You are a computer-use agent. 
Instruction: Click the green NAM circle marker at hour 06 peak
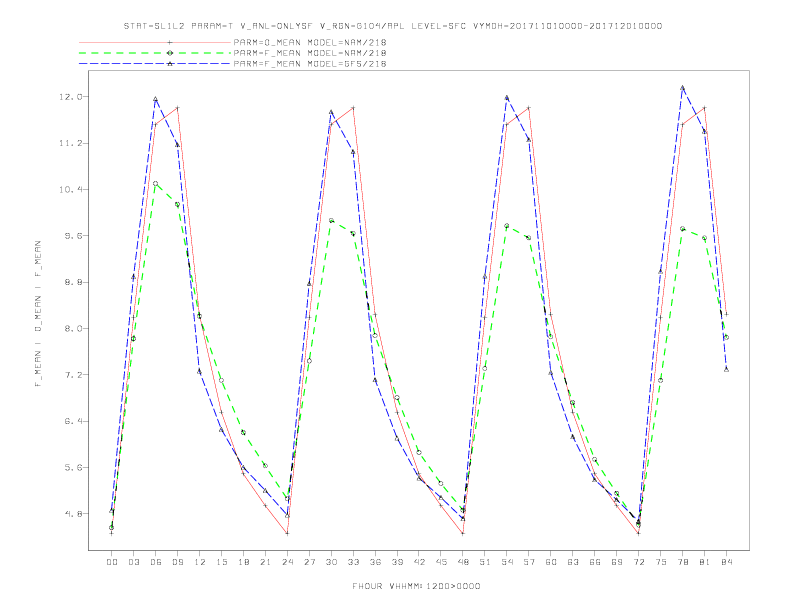156,184
